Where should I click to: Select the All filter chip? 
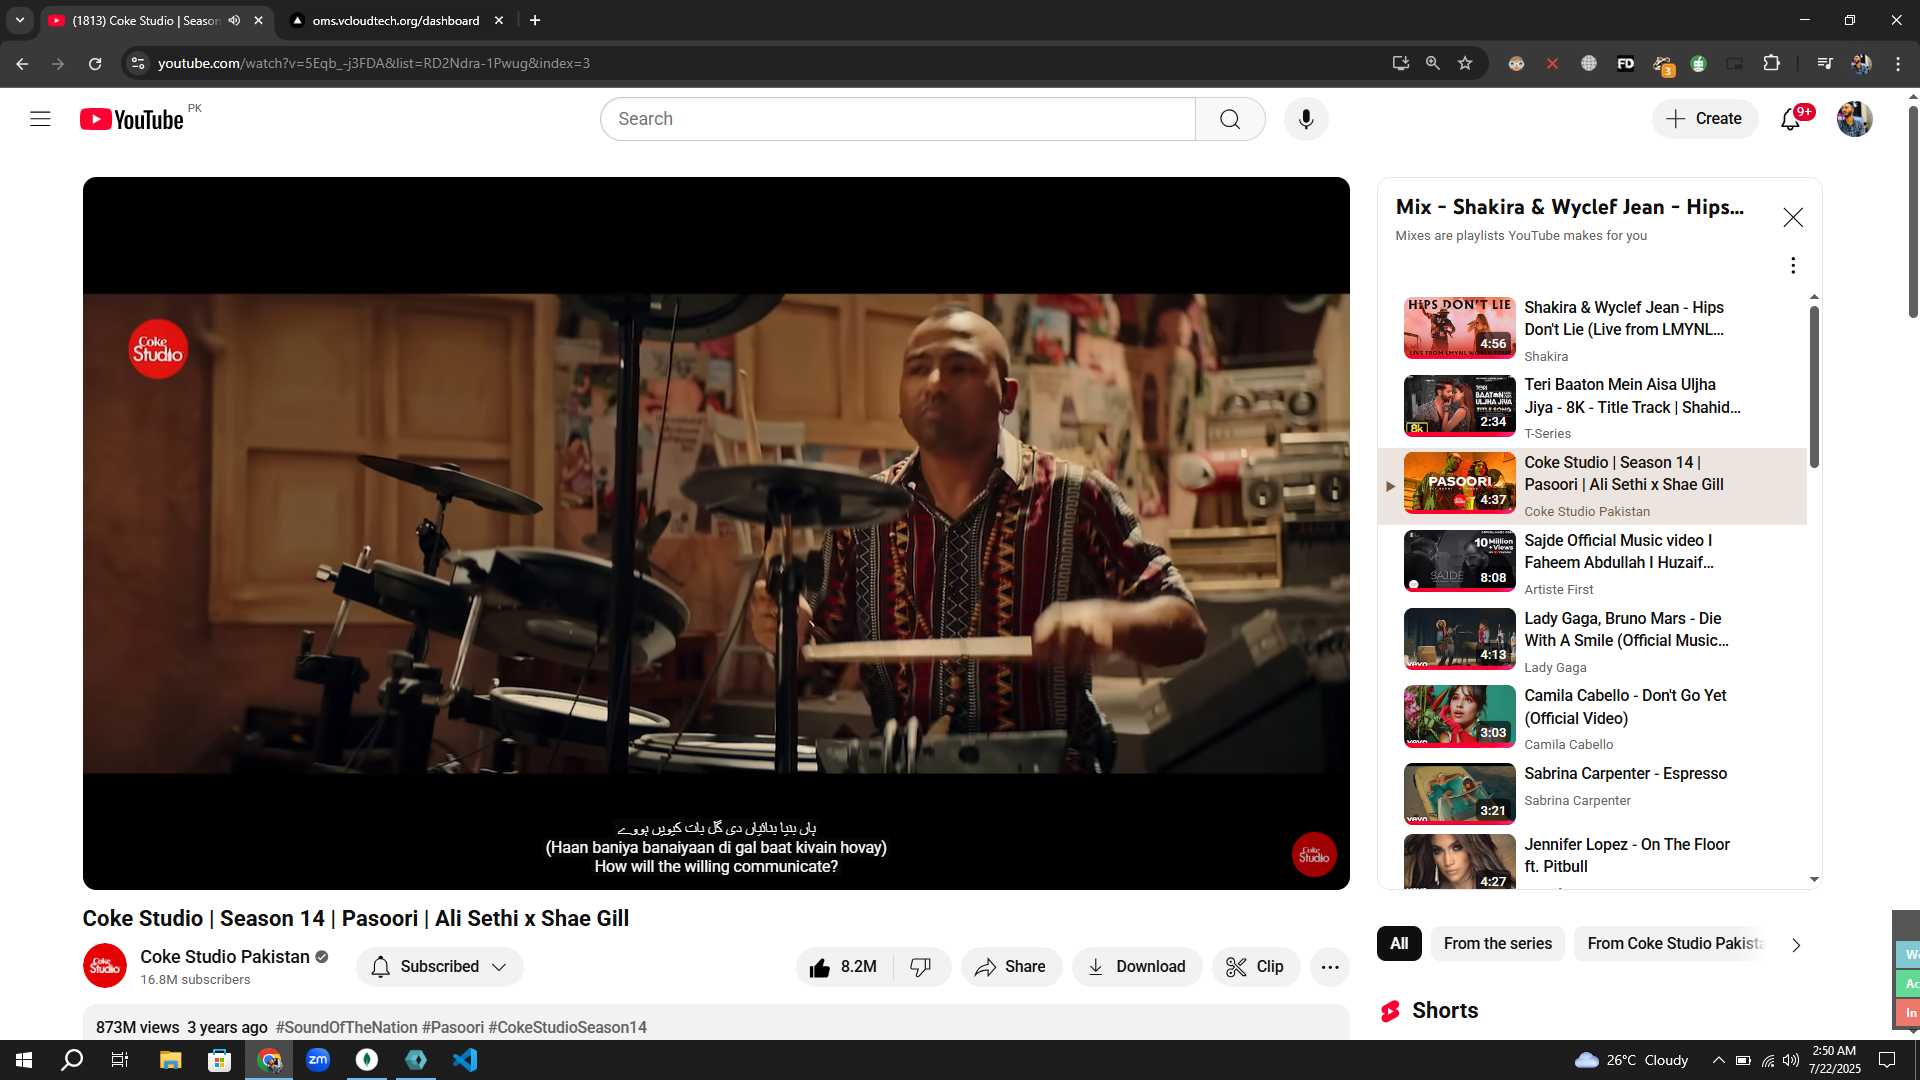point(1399,944)
